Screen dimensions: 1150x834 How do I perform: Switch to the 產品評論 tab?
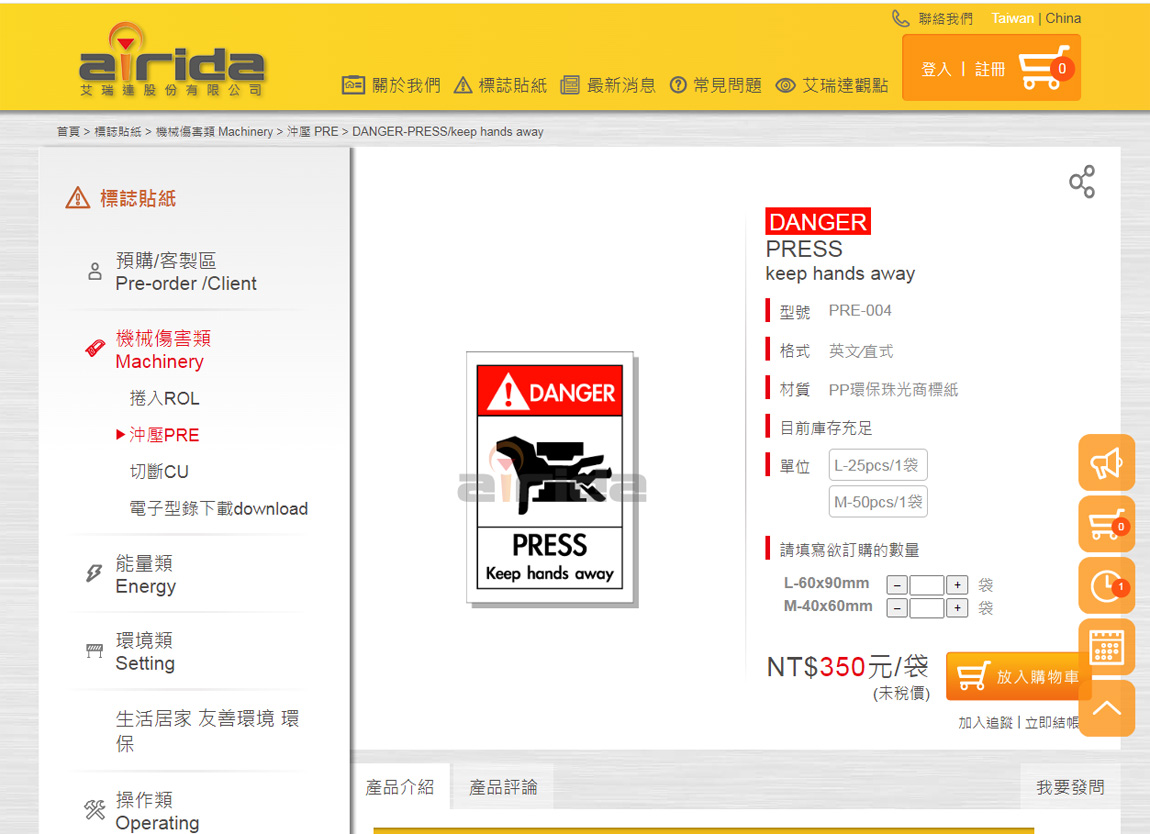503,787
